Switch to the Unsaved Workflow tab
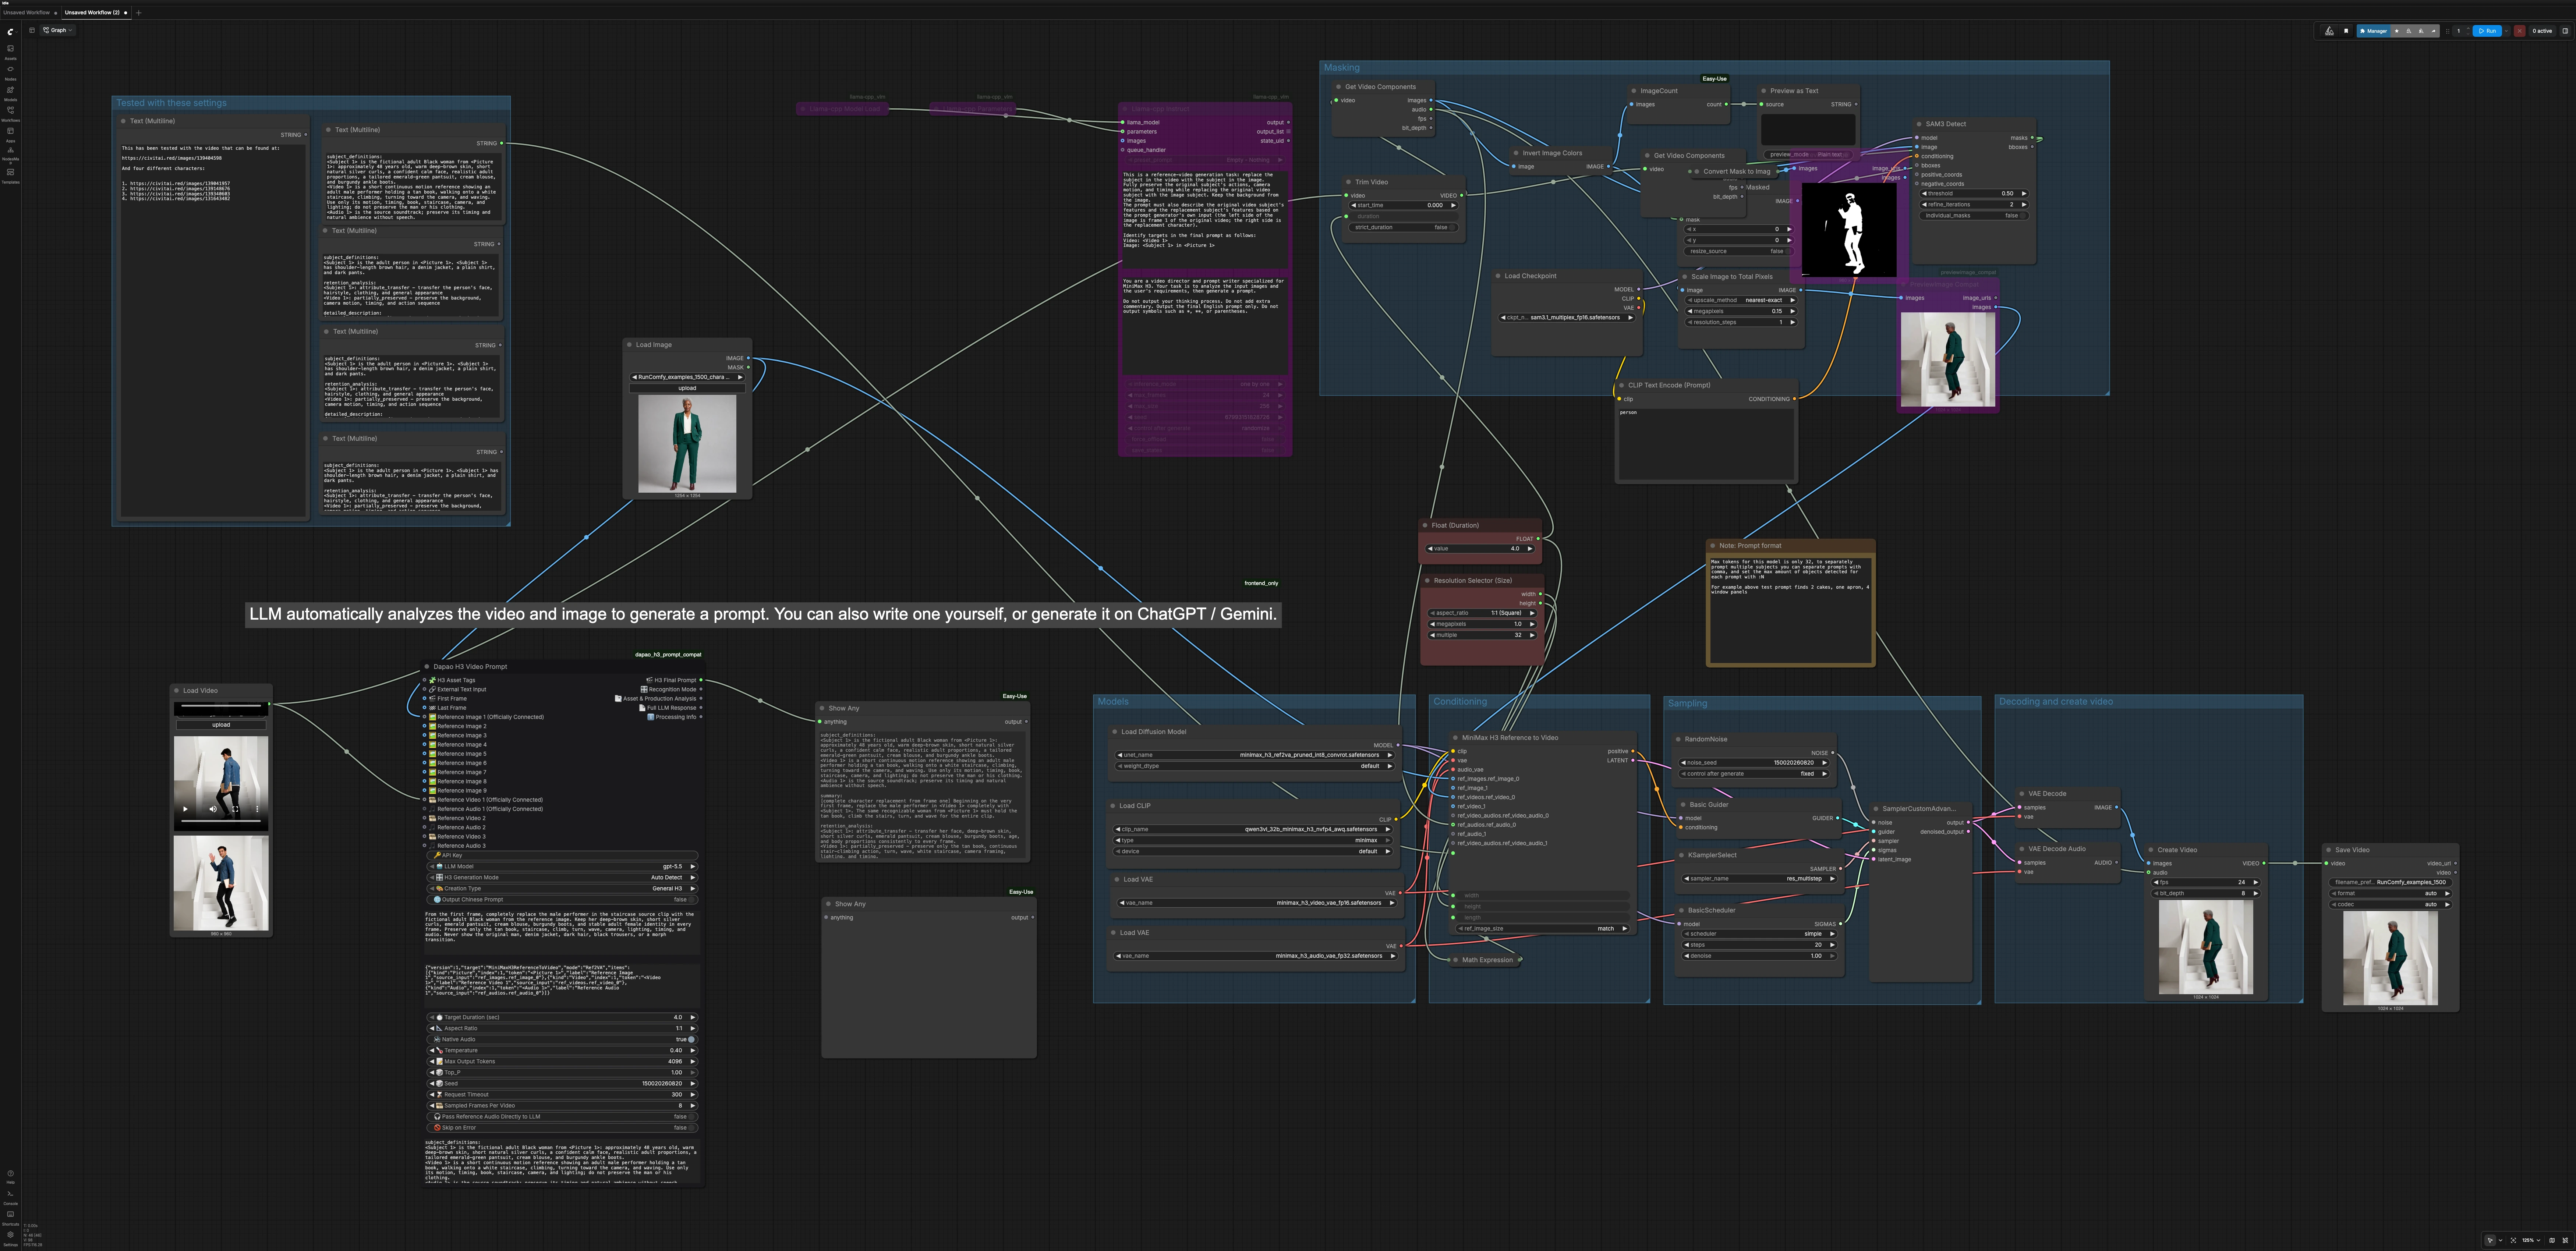The width and height of the screenshot is (2576, 1251). click(27, 13)
